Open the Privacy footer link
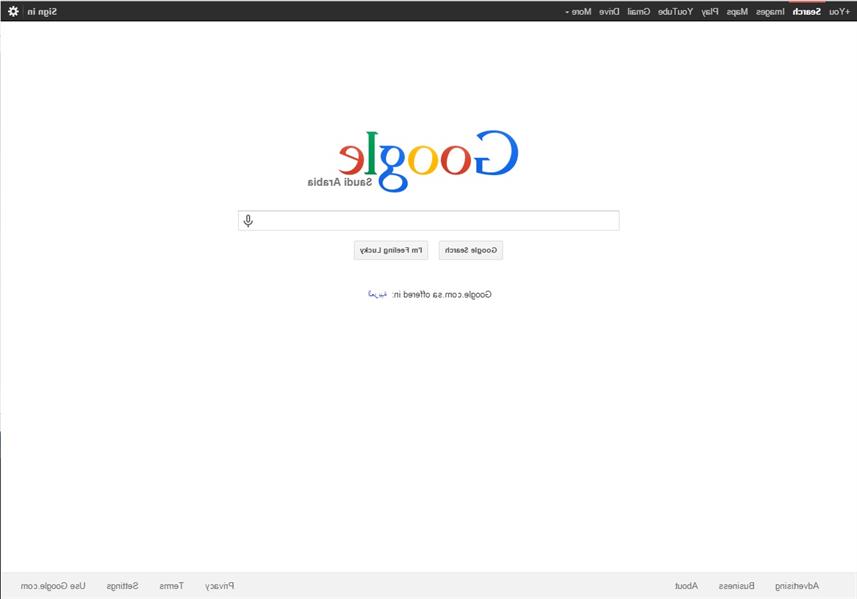 (x=219, y=586)
